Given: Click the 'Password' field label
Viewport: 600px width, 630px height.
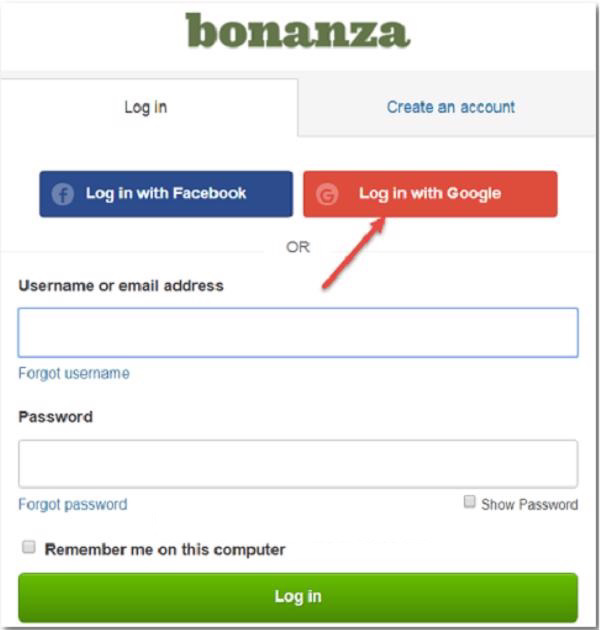Looking at the screenshot, I should [x=55, y=416].
